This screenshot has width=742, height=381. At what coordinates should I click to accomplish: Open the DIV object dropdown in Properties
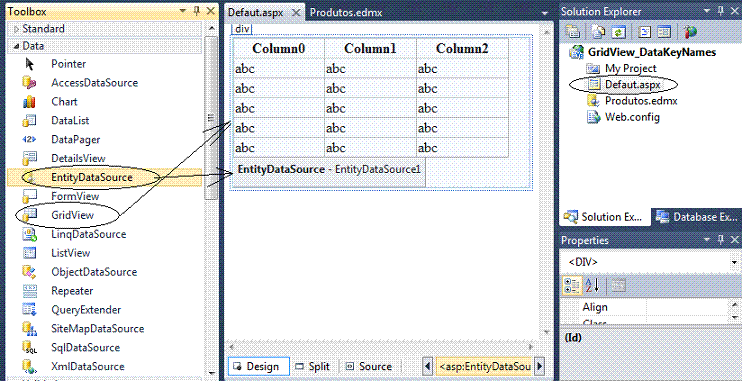tap(734, 262)
